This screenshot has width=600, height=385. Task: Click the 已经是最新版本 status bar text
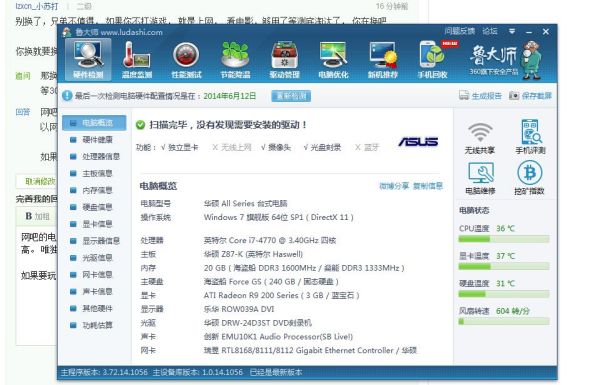point(276,372)
